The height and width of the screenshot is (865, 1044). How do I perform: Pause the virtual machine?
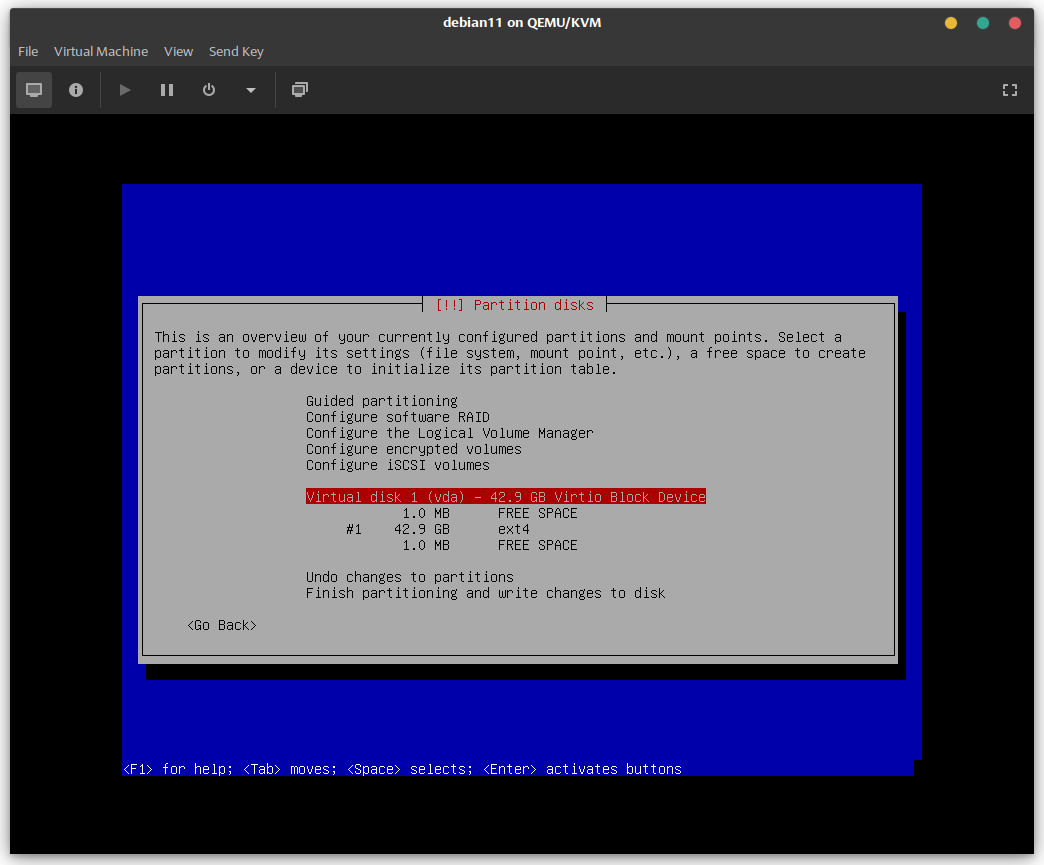(167, 90)
